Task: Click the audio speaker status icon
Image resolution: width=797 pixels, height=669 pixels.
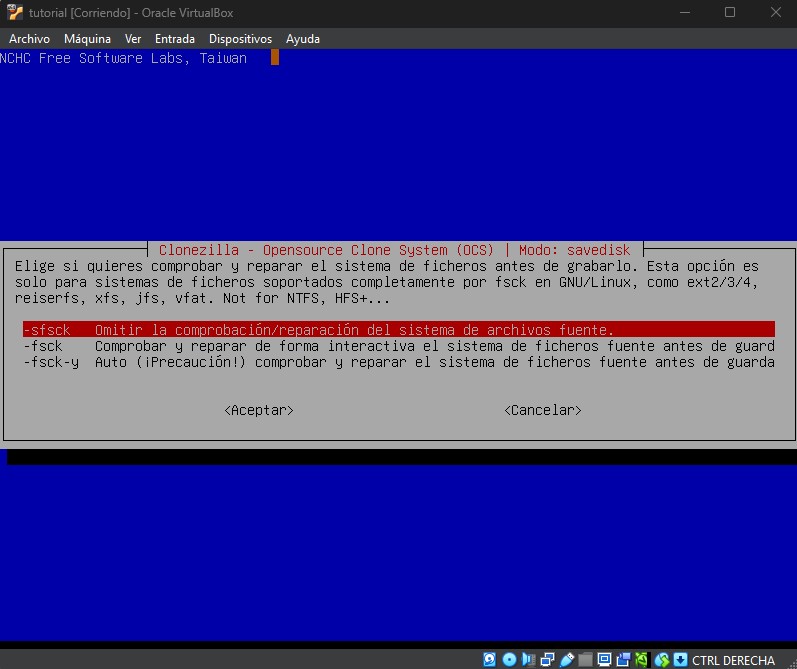Action: coord(528,659)
